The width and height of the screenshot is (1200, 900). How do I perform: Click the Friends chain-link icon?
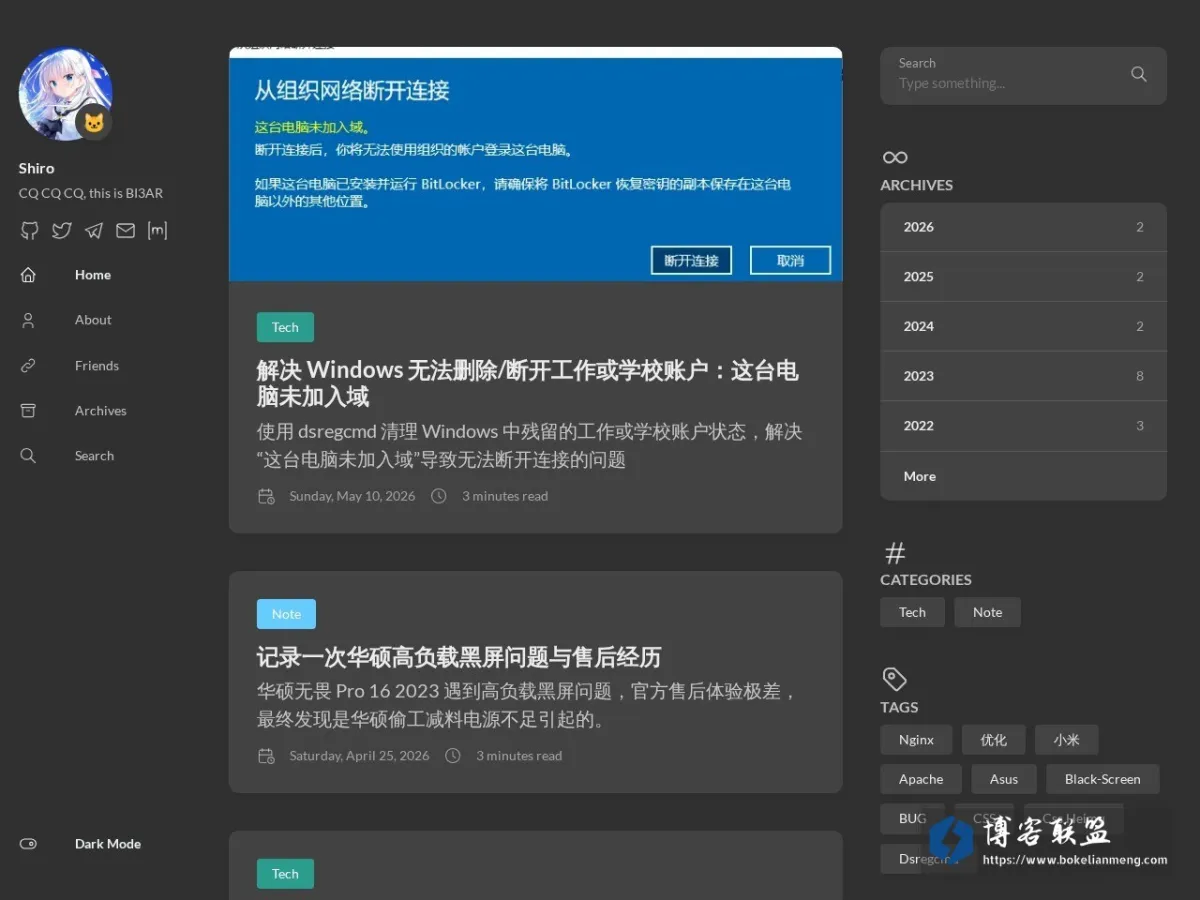point(28,366)
